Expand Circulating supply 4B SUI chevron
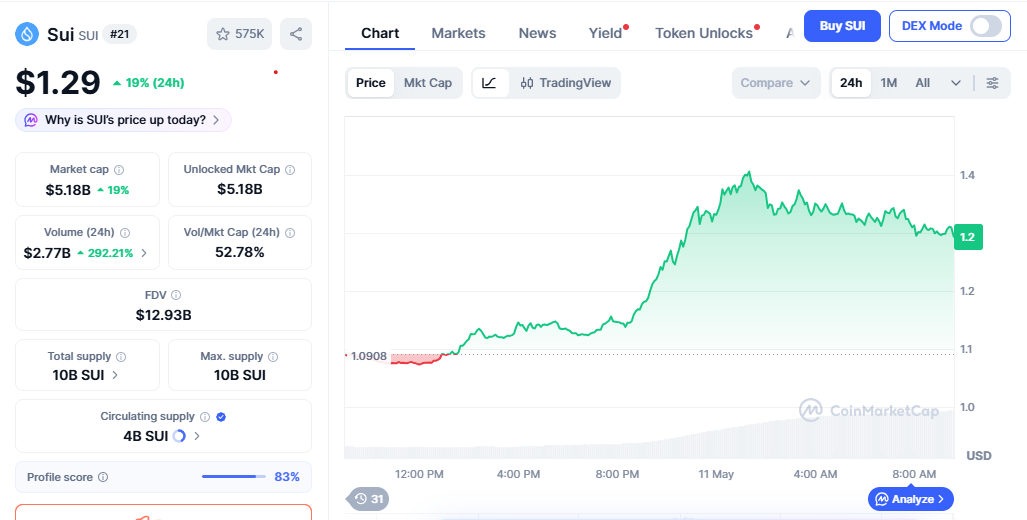Viewport: 1027px width, 520px height. (x=197, y=436)
